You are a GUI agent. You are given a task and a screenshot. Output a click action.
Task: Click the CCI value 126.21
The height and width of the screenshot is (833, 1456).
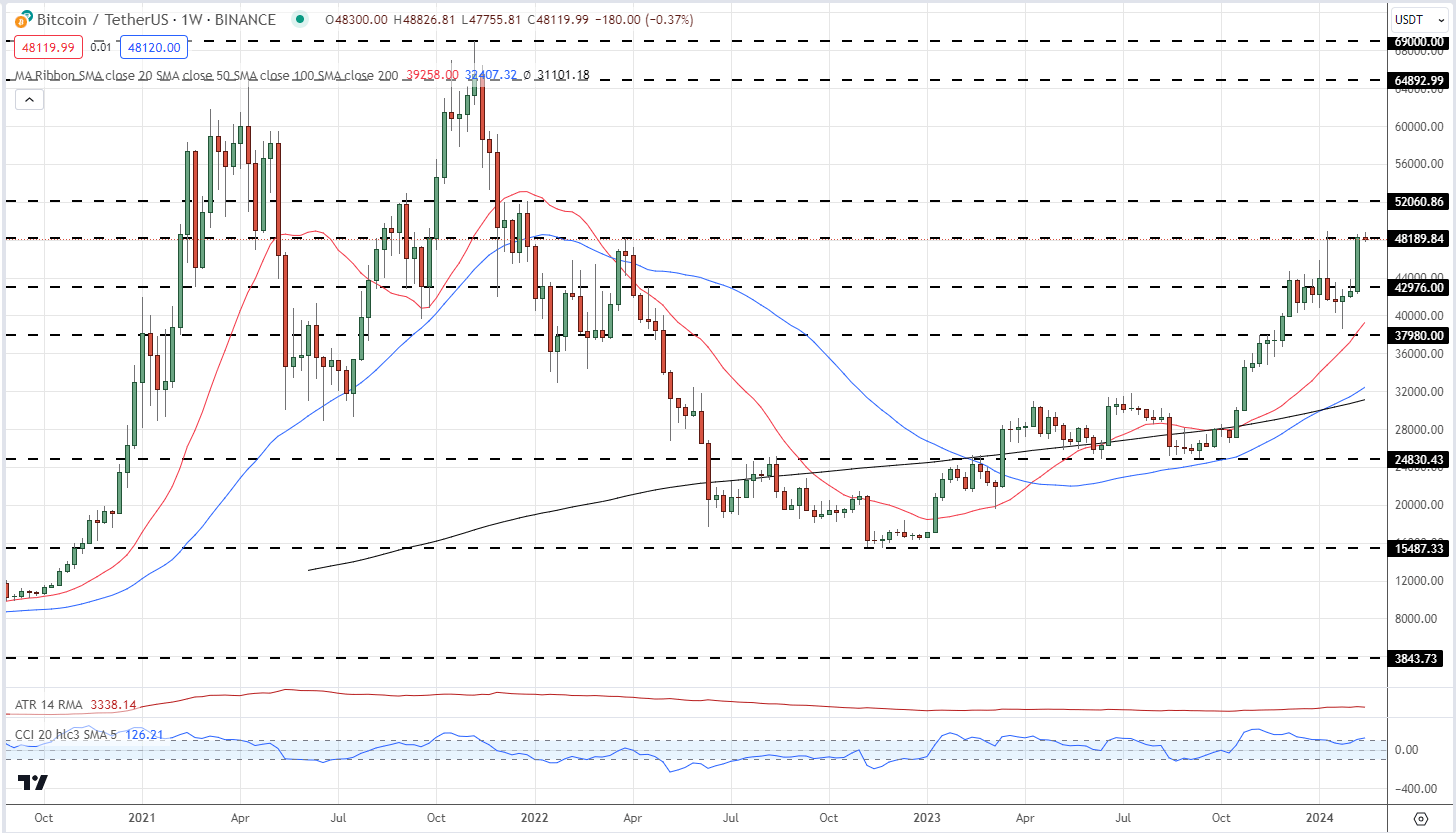[145, 736]
